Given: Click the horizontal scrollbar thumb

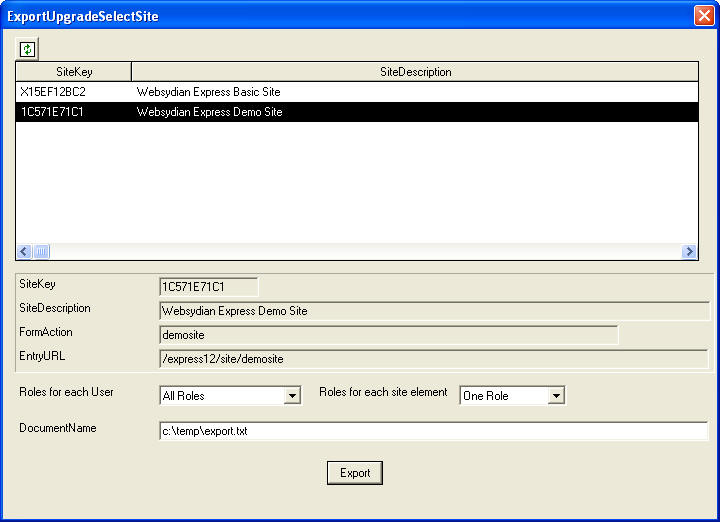Looking at the screenshot, I should (x=41, y=252).
